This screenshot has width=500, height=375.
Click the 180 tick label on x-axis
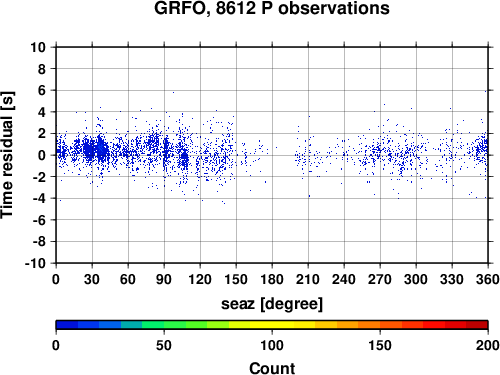272,279
